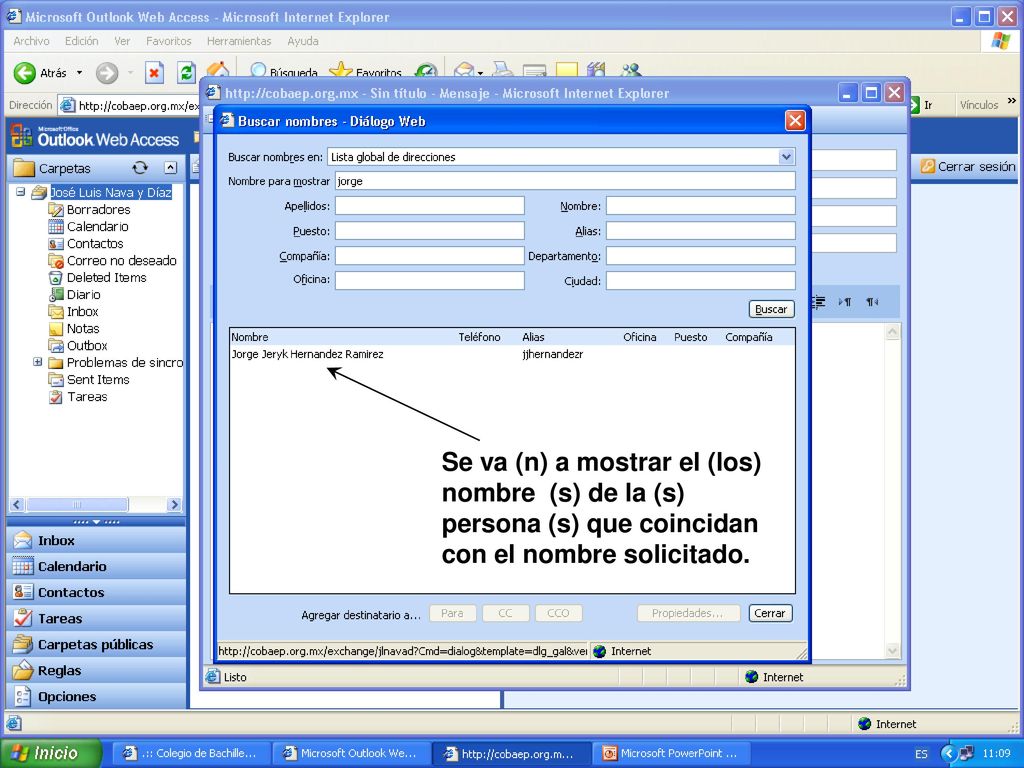Add recipient with the CC button
Image resolution: width=1024 pixels, height=768 pixels.
coord(505,613)
